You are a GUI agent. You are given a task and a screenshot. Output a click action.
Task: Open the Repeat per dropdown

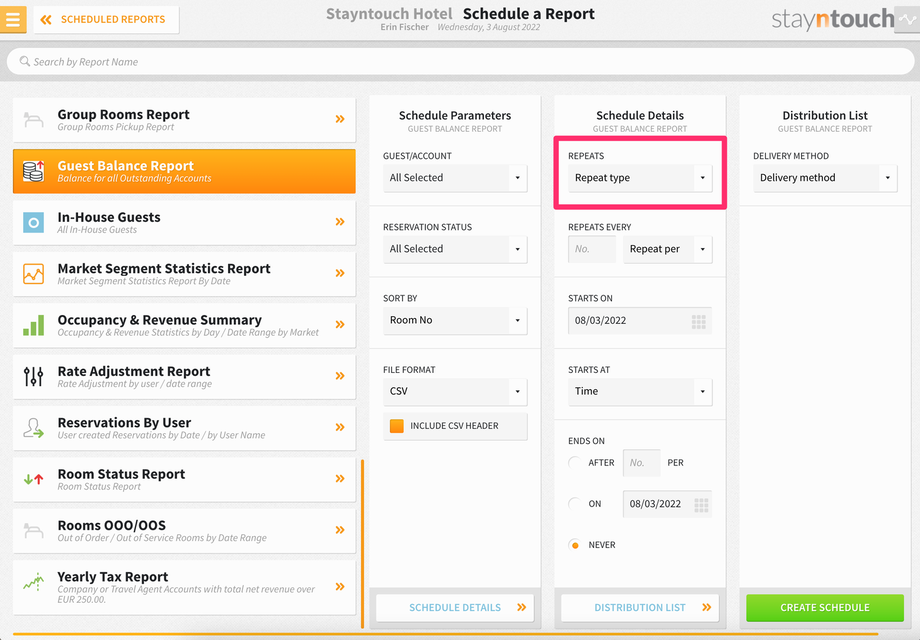tap(668, 249)
